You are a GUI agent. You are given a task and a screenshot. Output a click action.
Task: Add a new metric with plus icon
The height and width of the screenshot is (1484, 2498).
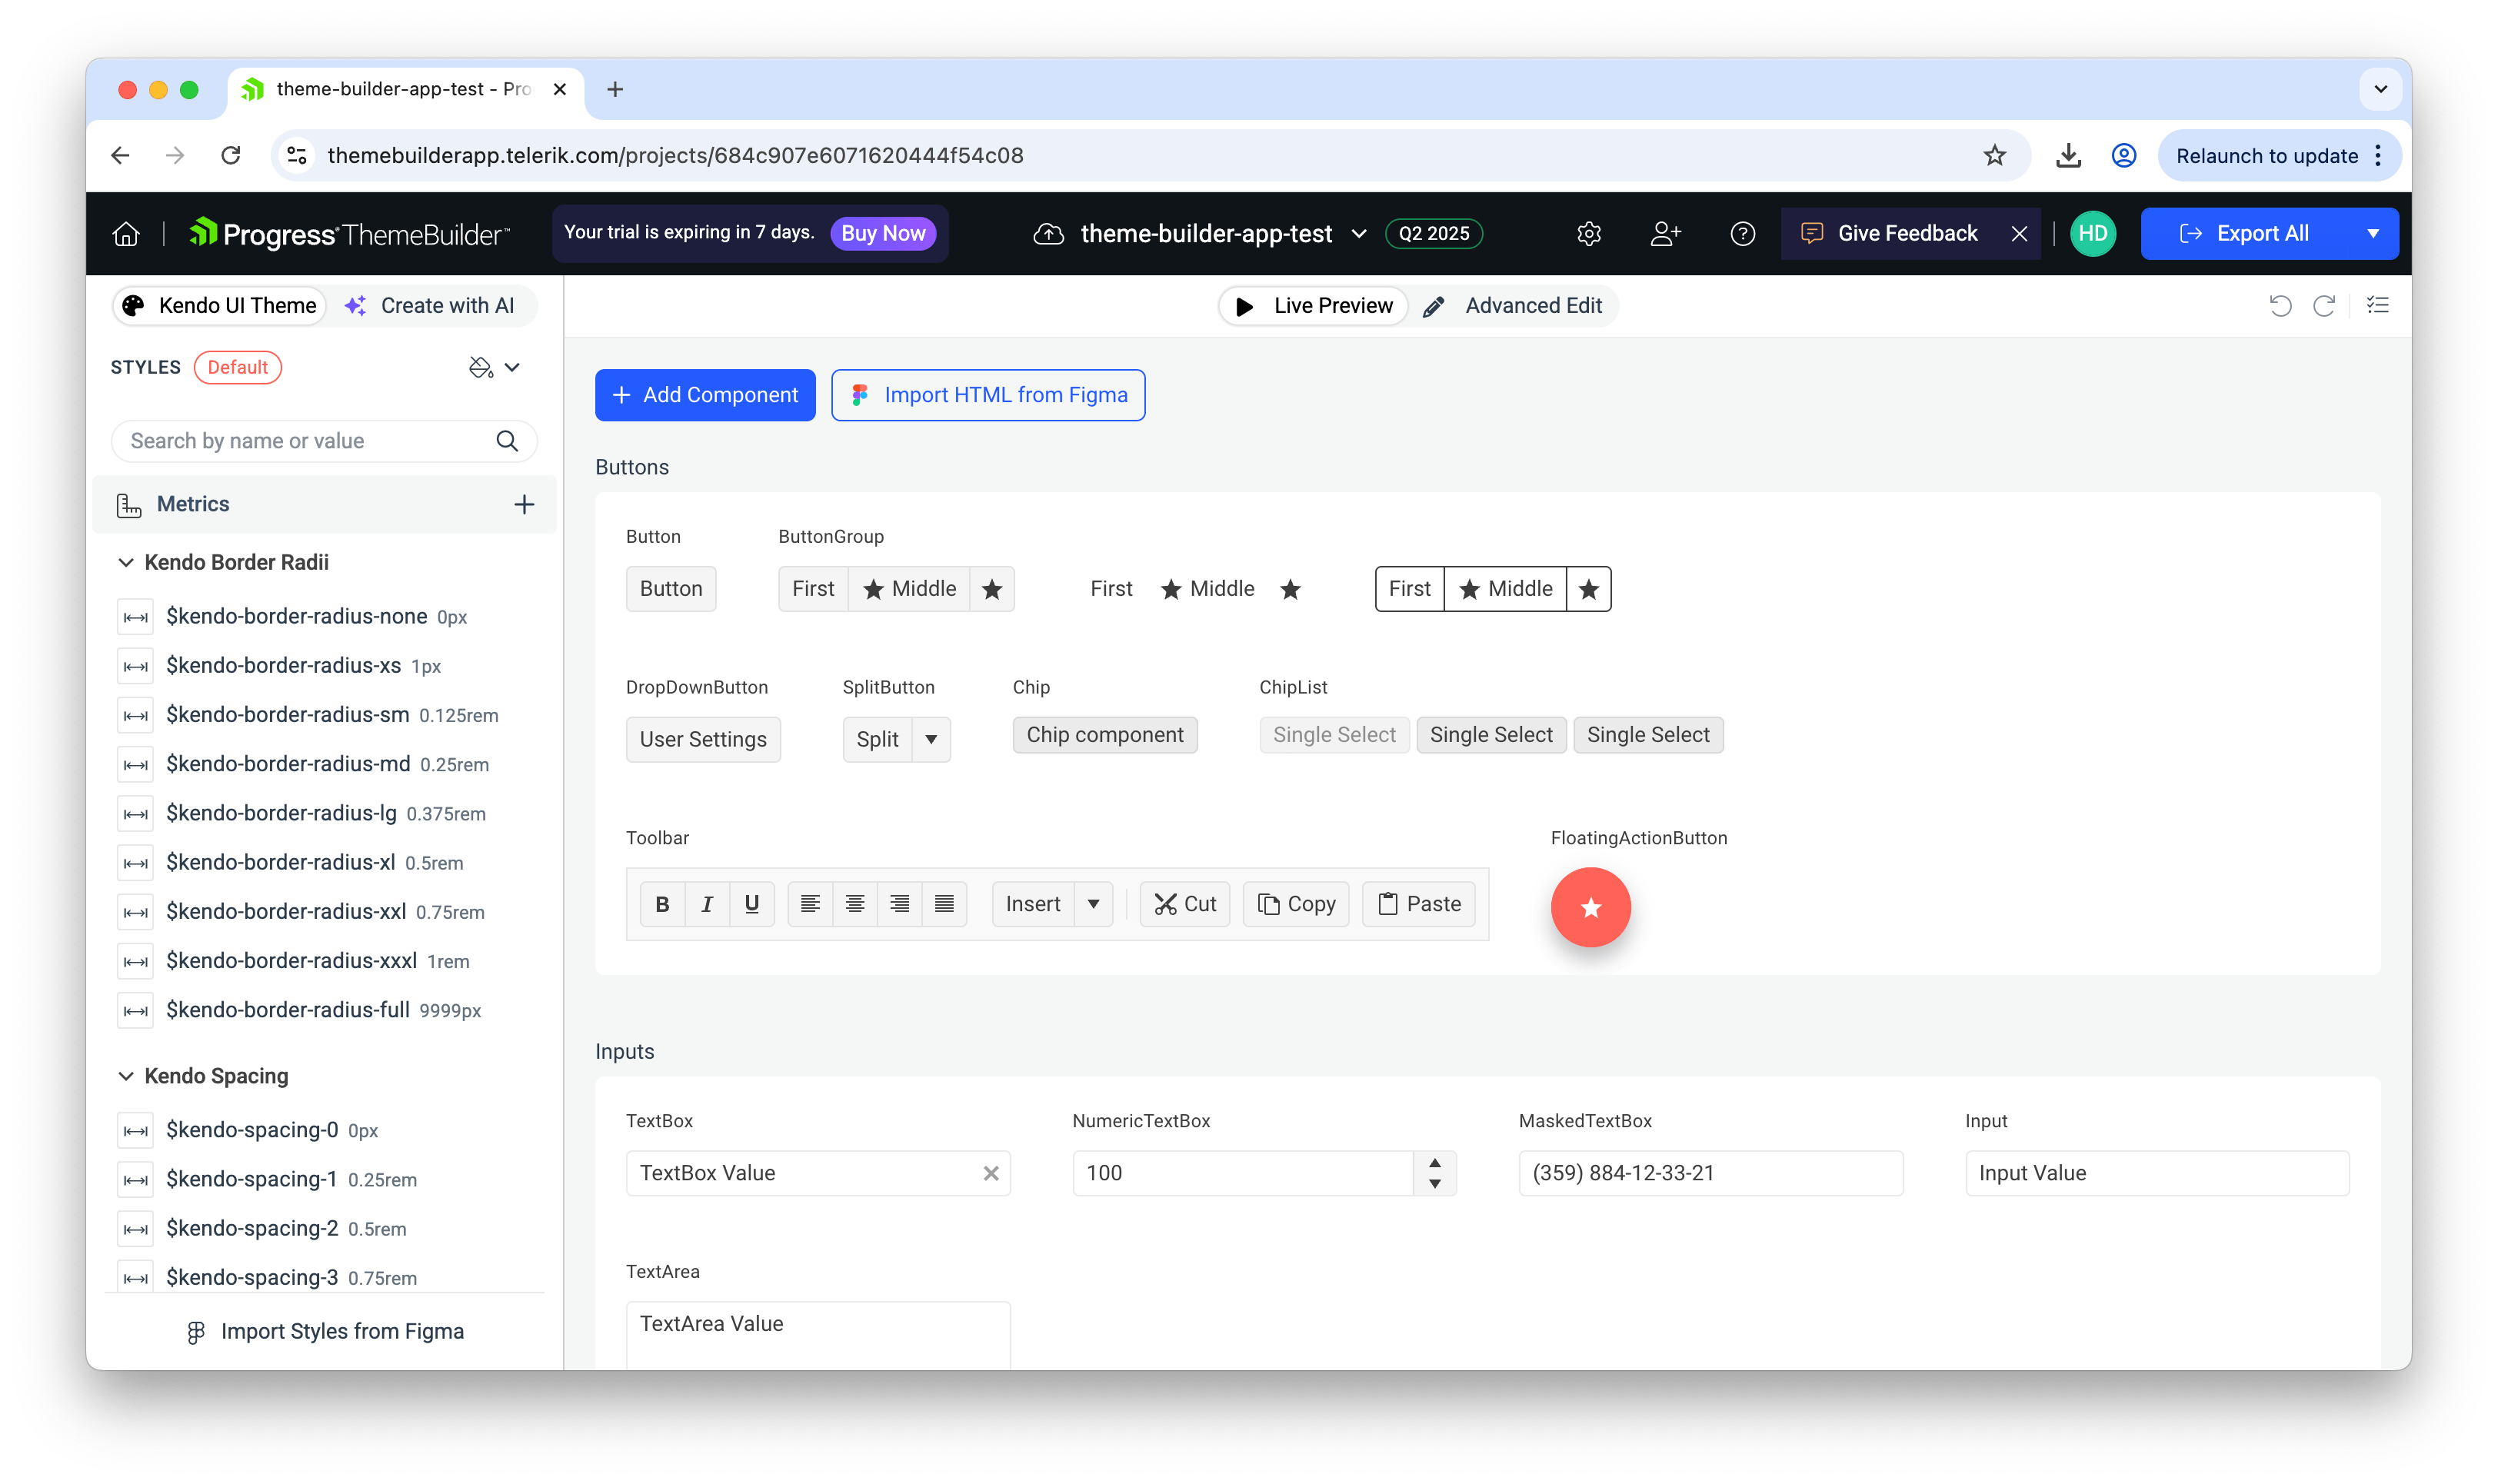click(524, 504)
